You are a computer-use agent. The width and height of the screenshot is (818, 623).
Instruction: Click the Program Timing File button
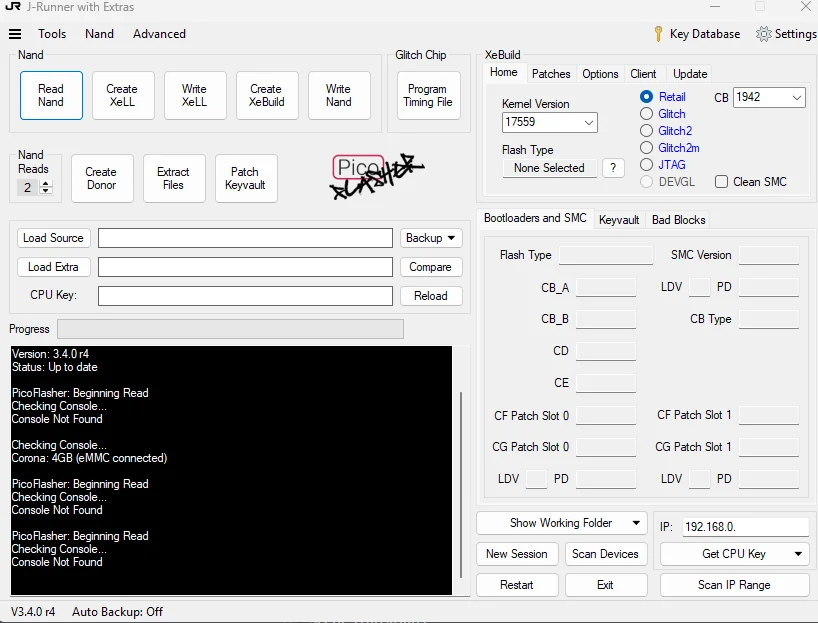click(x=428, y=95)
